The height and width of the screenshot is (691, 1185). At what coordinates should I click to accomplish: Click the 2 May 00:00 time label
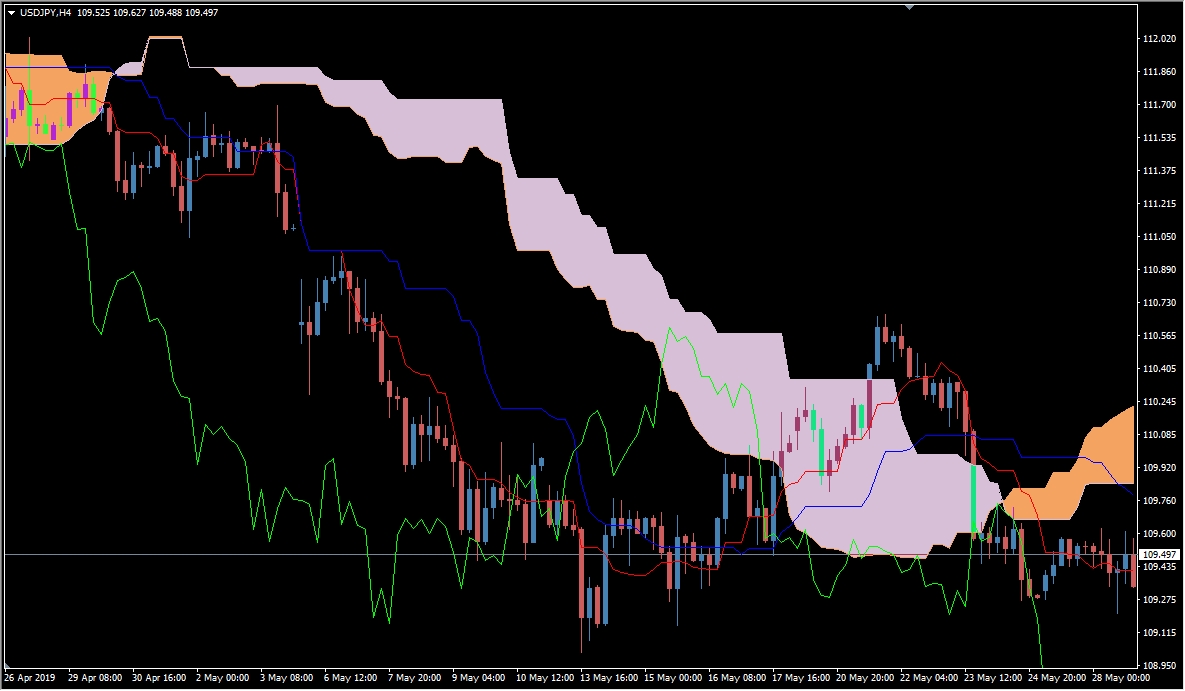coord(223,678)
